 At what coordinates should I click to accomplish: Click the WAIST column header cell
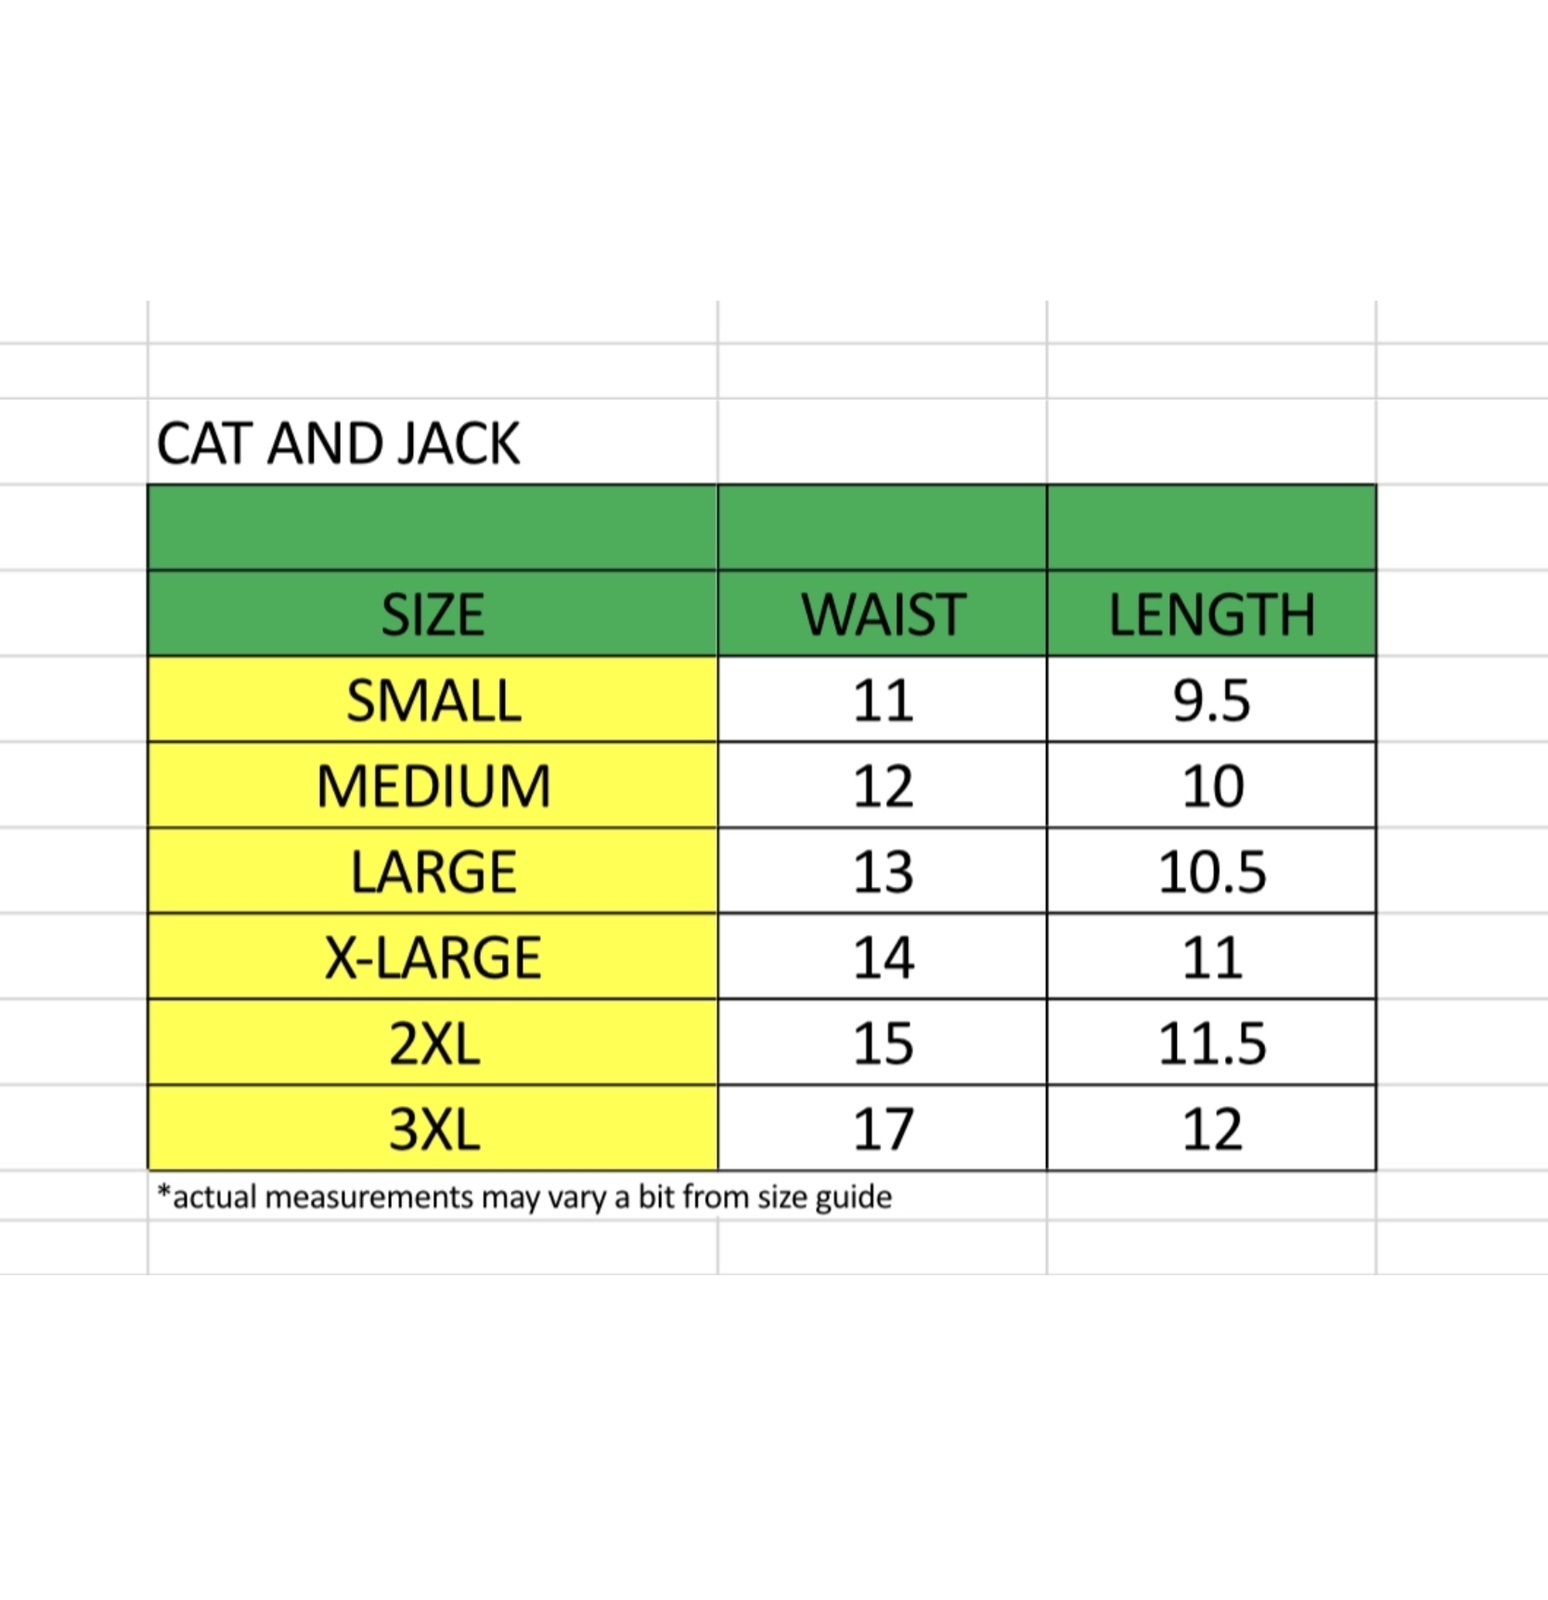point(882,614)
